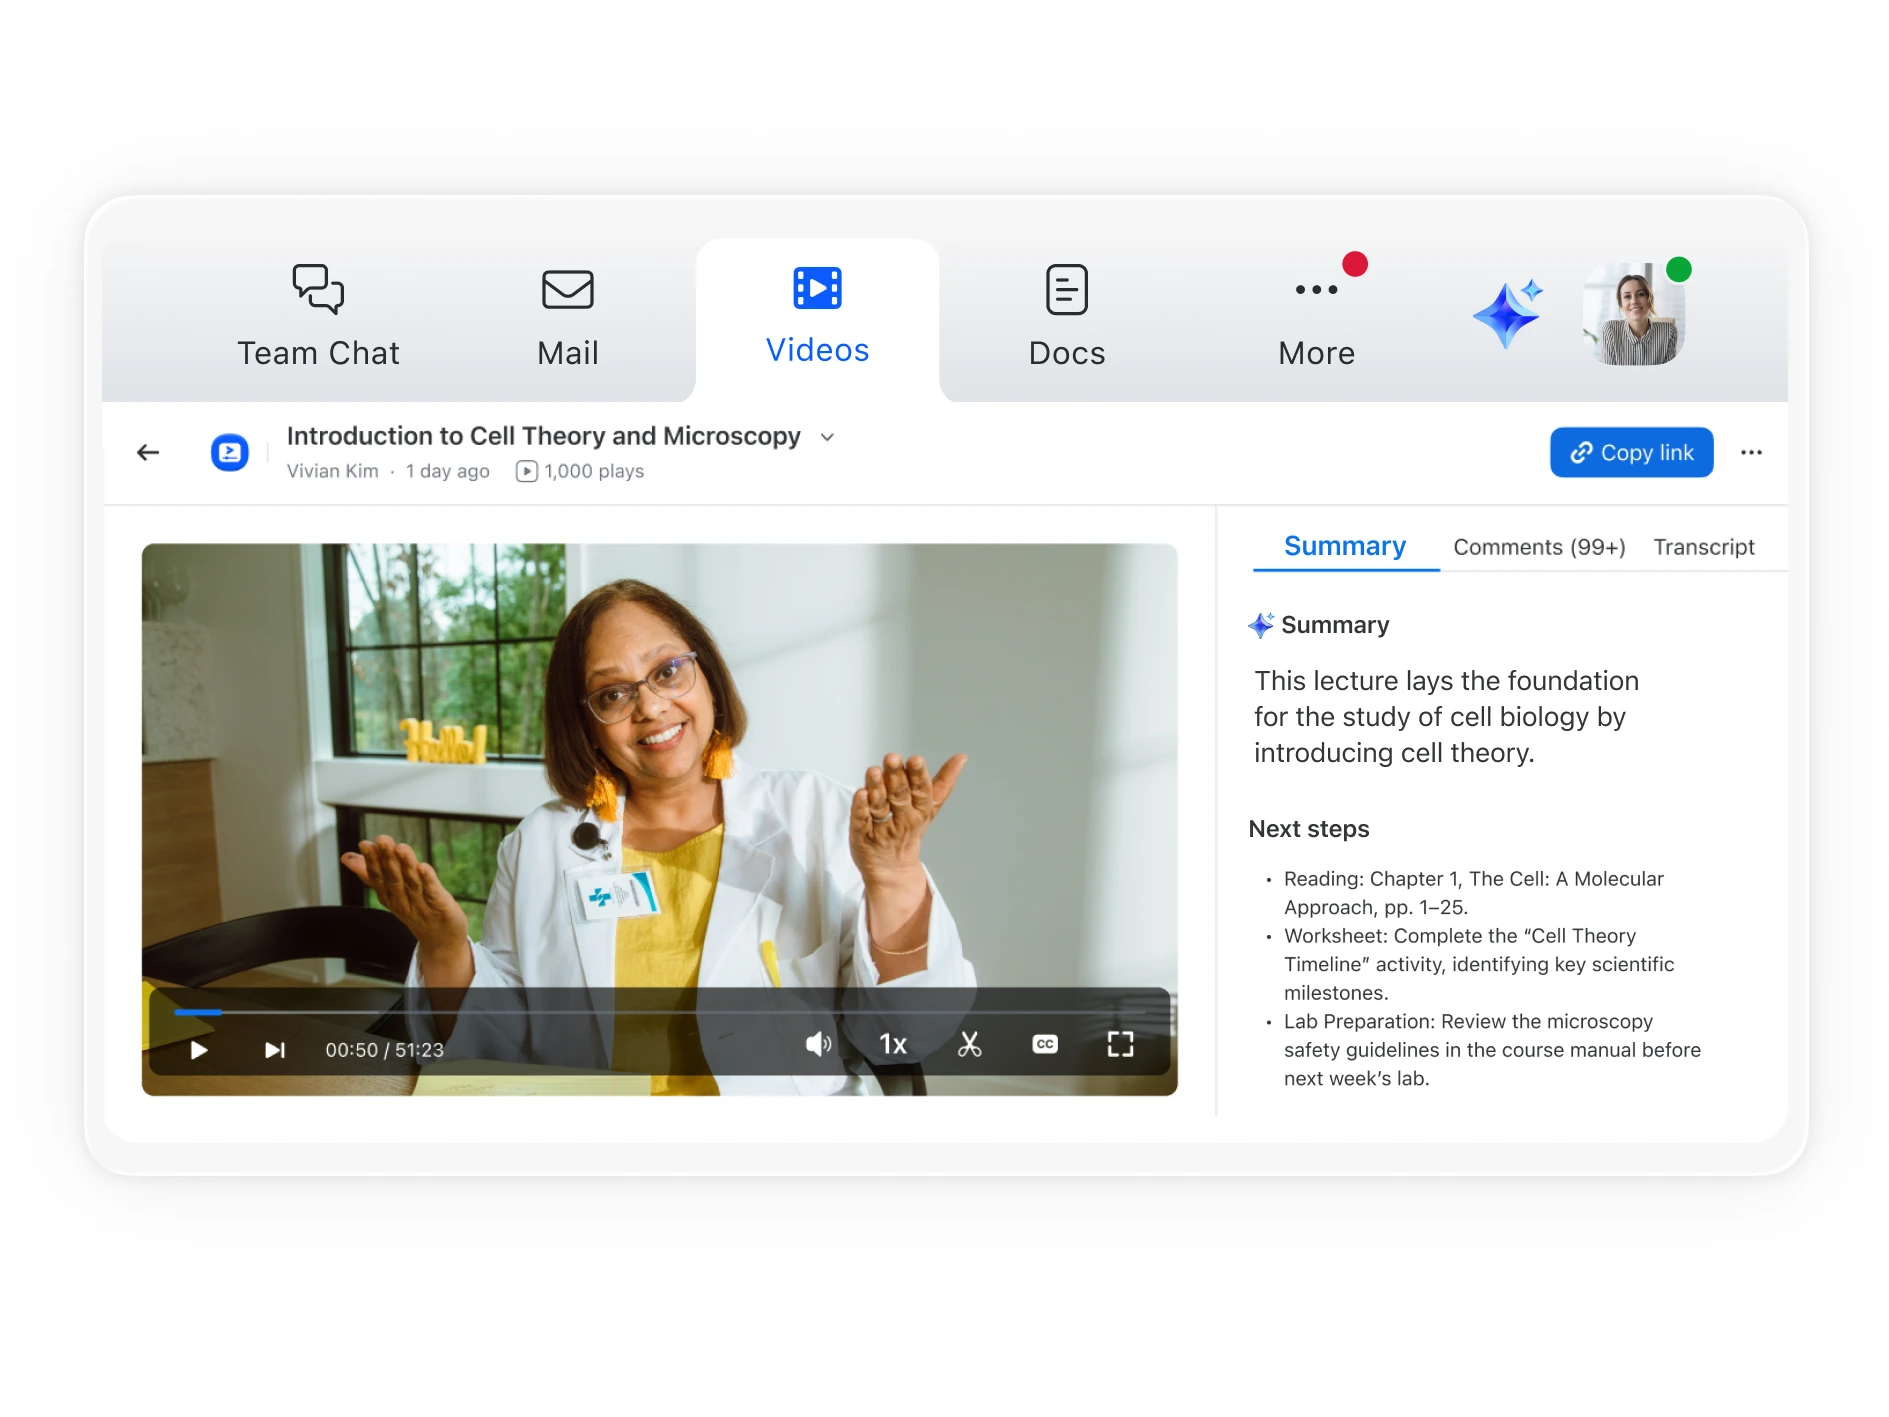
Task: Mute the video audio
Action: (818, 1045)
